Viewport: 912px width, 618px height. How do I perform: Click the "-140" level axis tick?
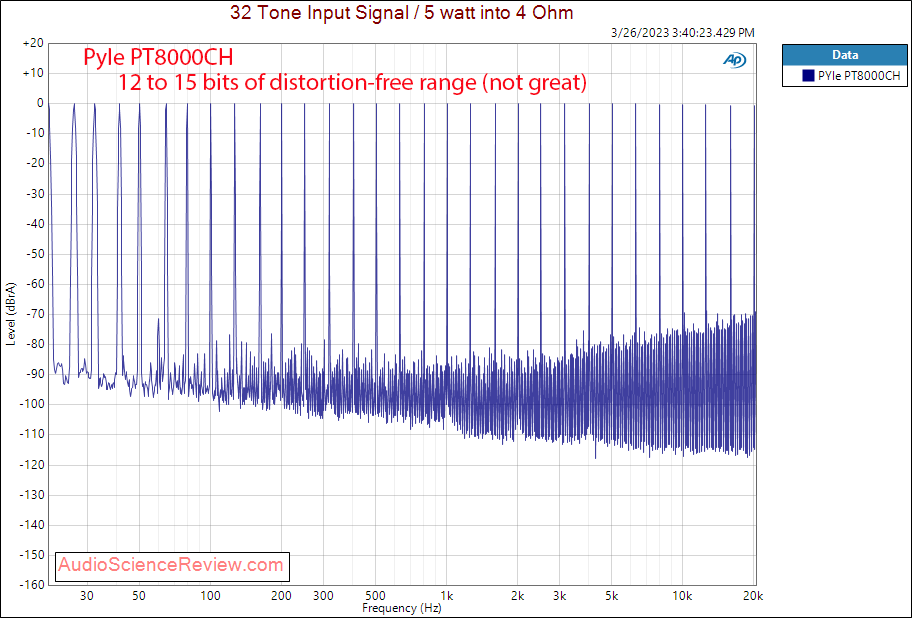(32, 524)
